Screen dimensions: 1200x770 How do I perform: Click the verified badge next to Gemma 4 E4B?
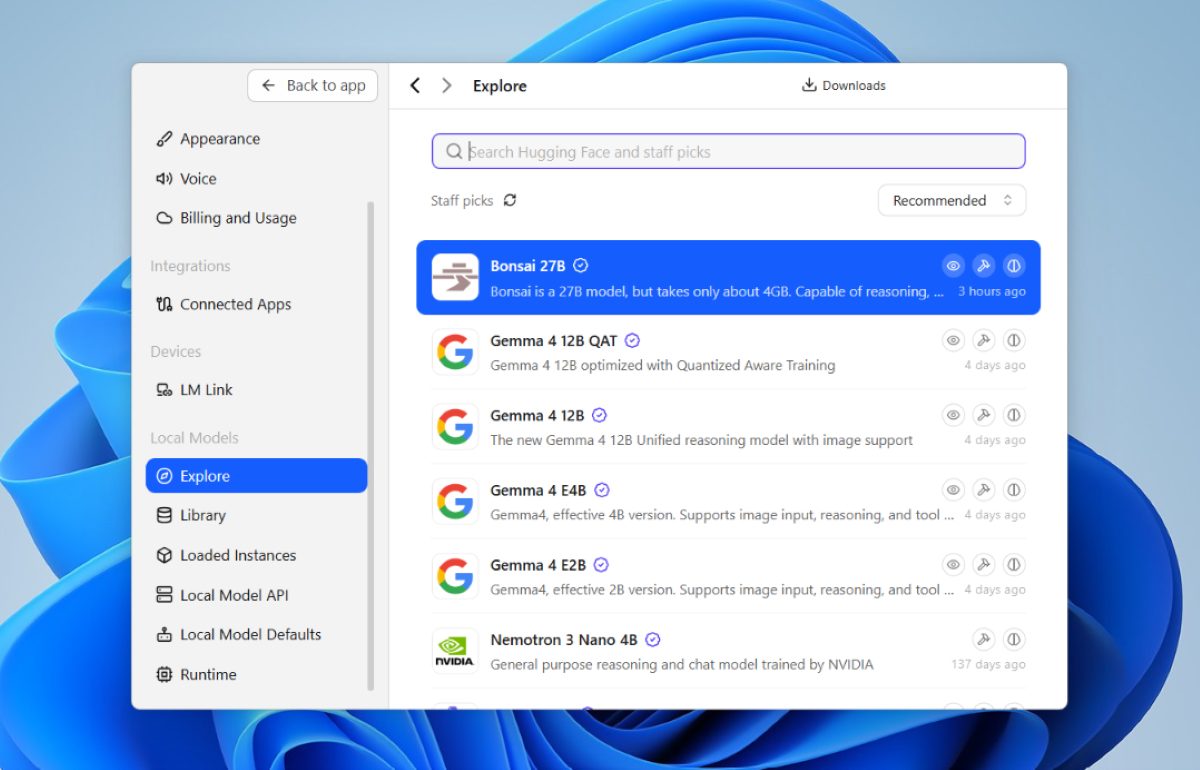(x=602, y=490)
